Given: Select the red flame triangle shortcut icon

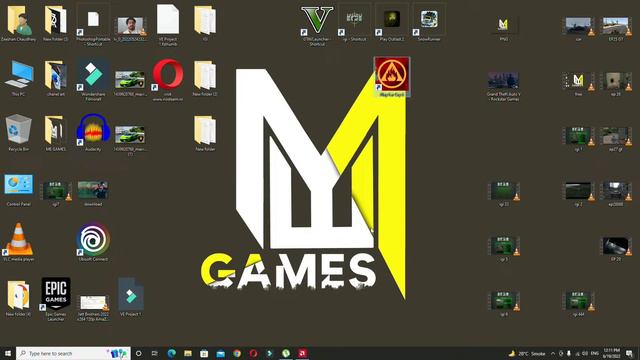Looking at the screenshot, I should [x=392, y=77].
